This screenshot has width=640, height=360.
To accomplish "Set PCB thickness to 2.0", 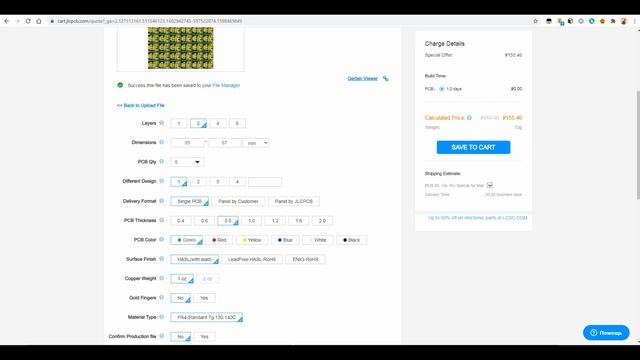I will coord(322,221).
